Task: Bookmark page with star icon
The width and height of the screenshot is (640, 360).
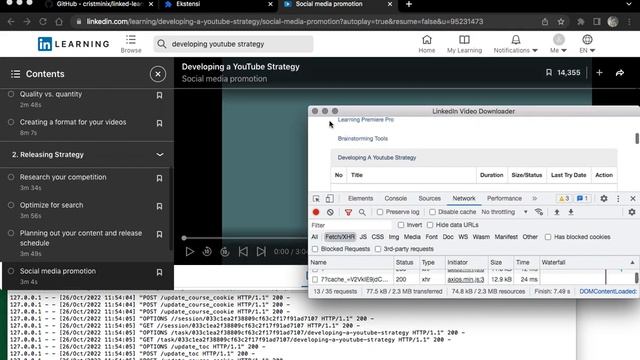Action: click(x=561, y=22)
